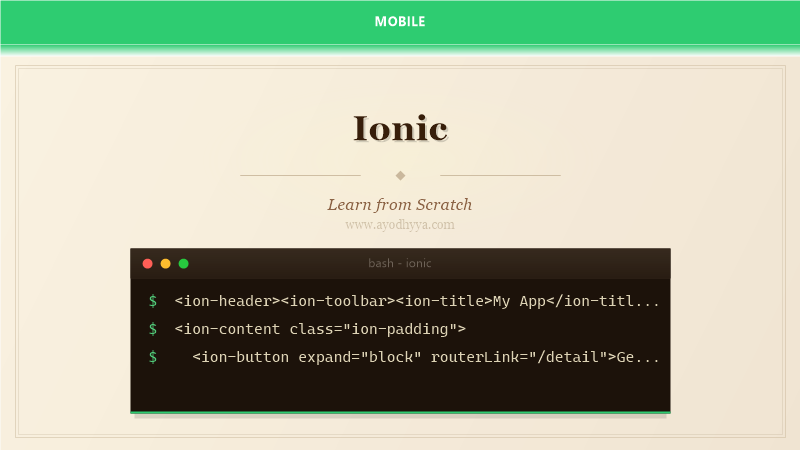Click the red close dot in terminal
Viewport: 800px width, 450px height.
147,263
